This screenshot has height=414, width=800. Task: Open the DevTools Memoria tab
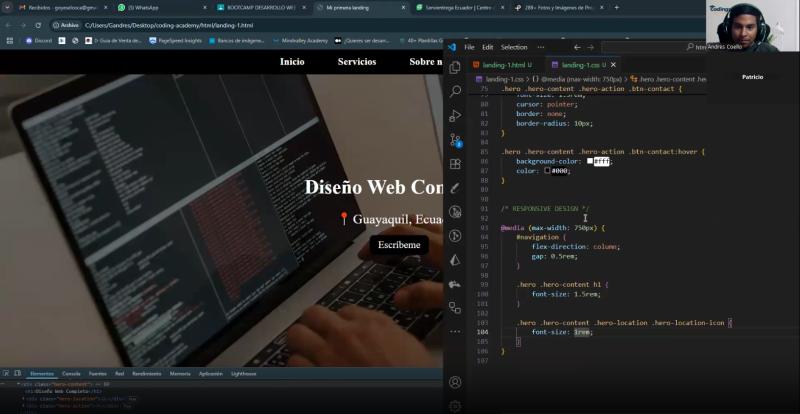pyautogui.click(x=180, y=374)
